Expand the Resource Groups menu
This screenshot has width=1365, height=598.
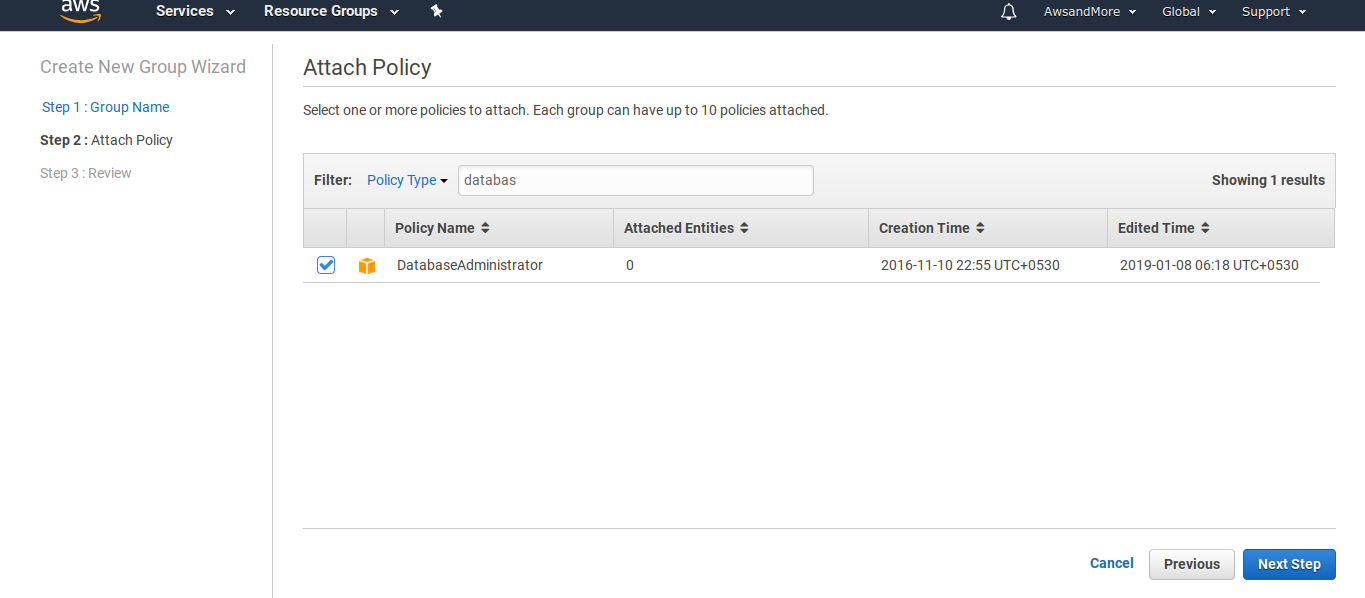pyautogui.click(x=331, y=11)
